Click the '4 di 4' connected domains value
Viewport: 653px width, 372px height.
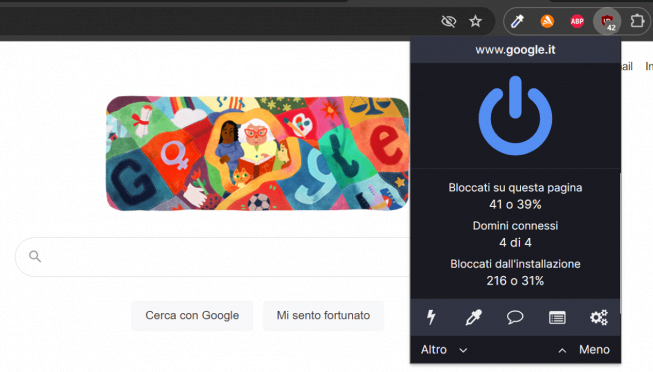[x=515, y=243]
